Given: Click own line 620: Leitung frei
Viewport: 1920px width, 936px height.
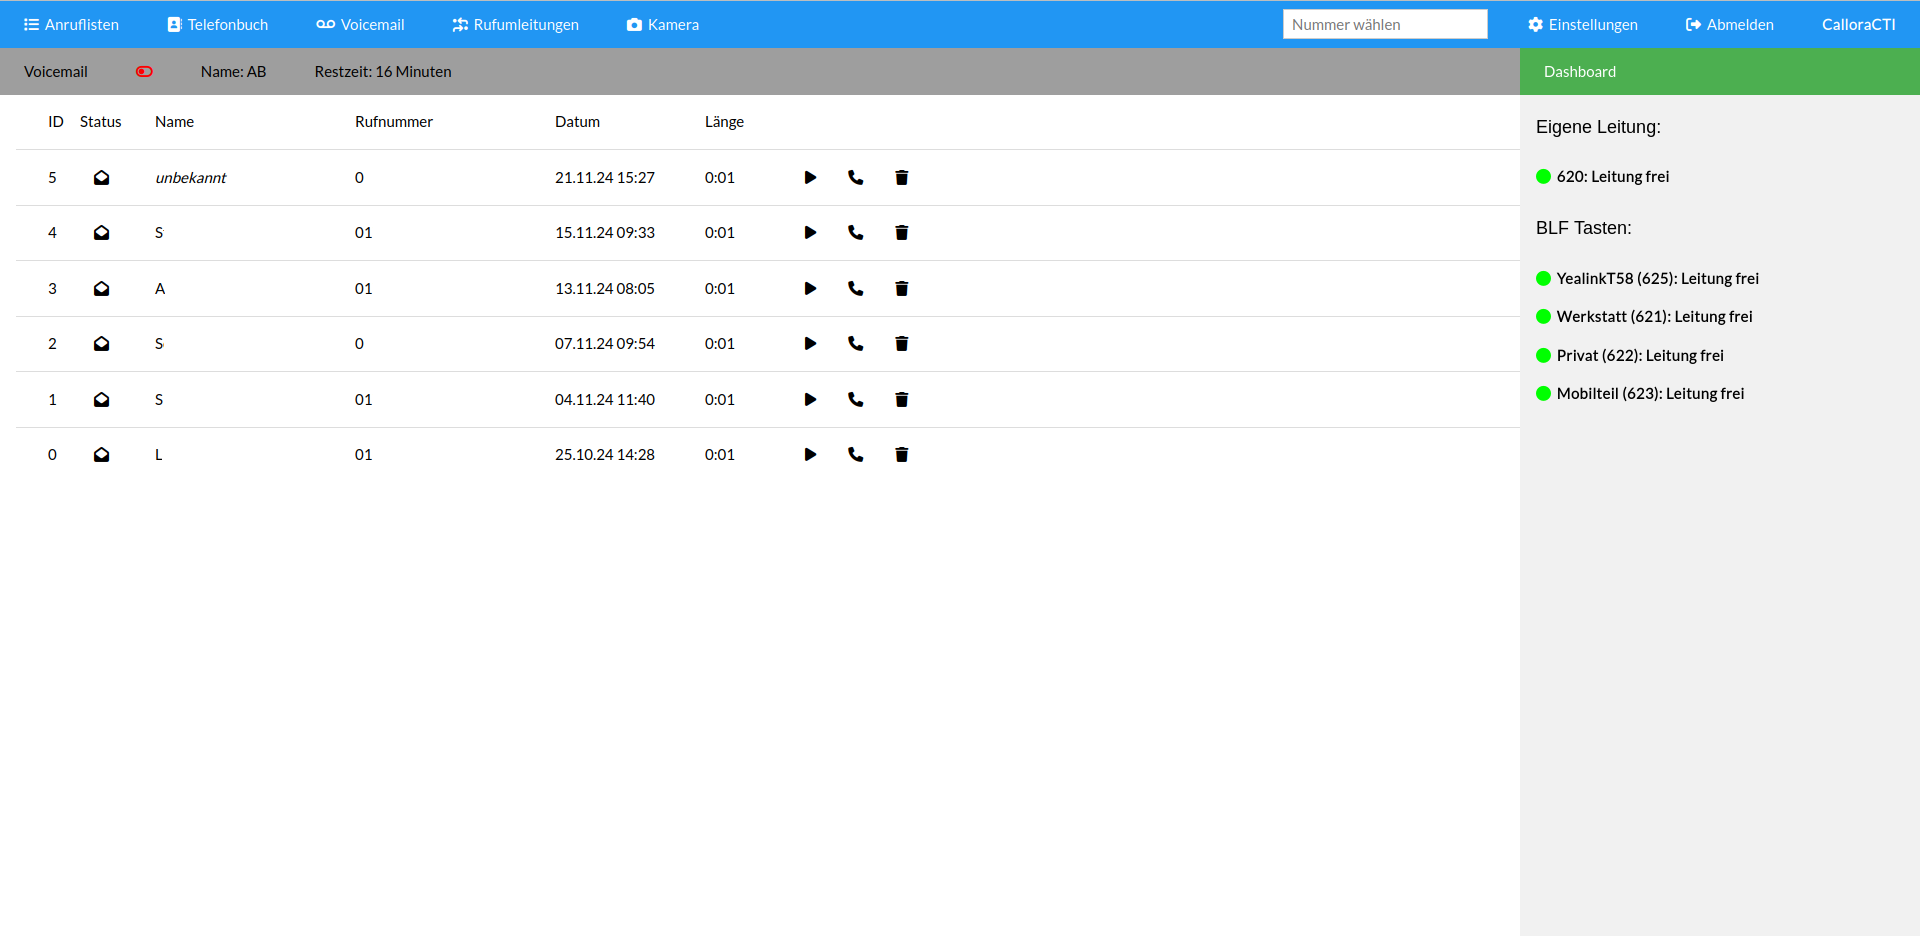Looking at the screenshot, I should point(1603,177).
